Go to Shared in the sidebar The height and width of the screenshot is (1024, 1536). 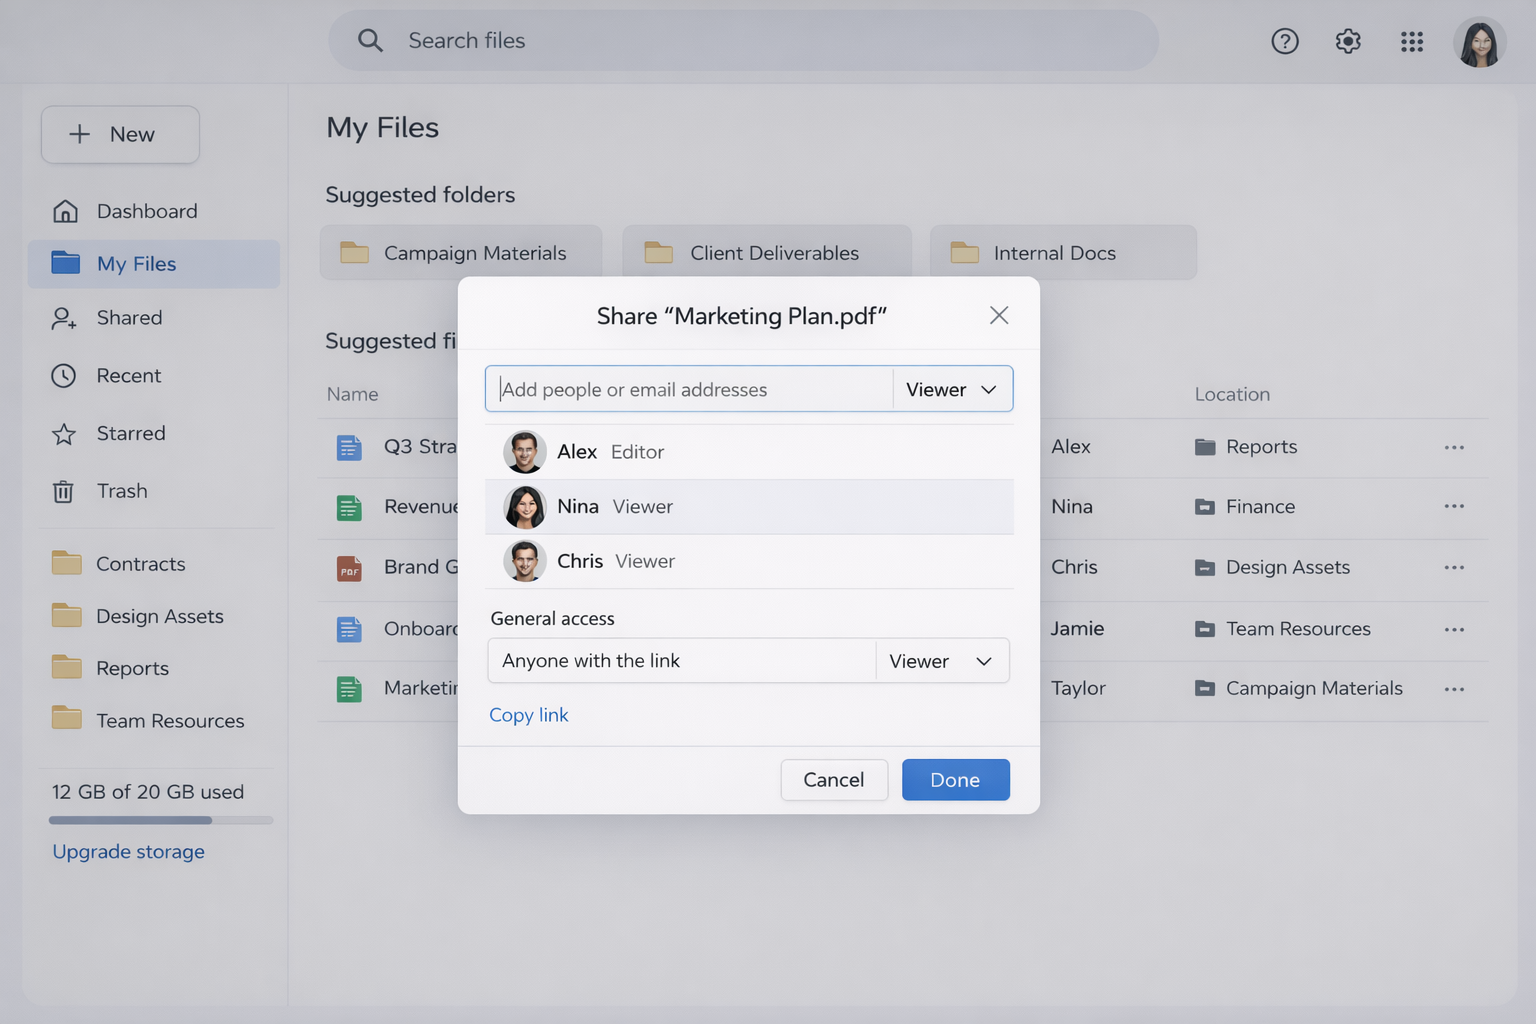(x=129, y=318)
